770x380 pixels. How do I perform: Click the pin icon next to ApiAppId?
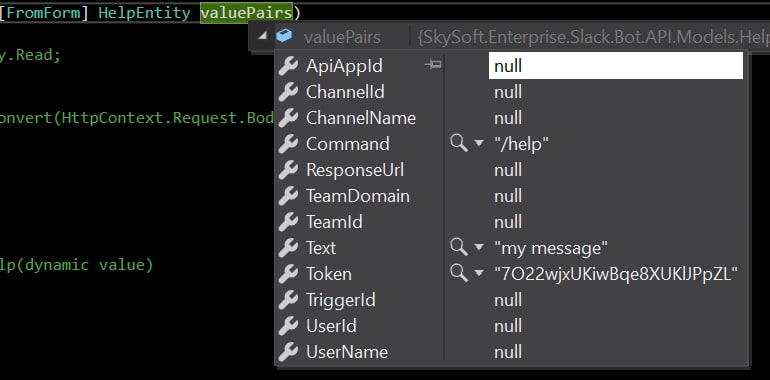coord(433,65)
